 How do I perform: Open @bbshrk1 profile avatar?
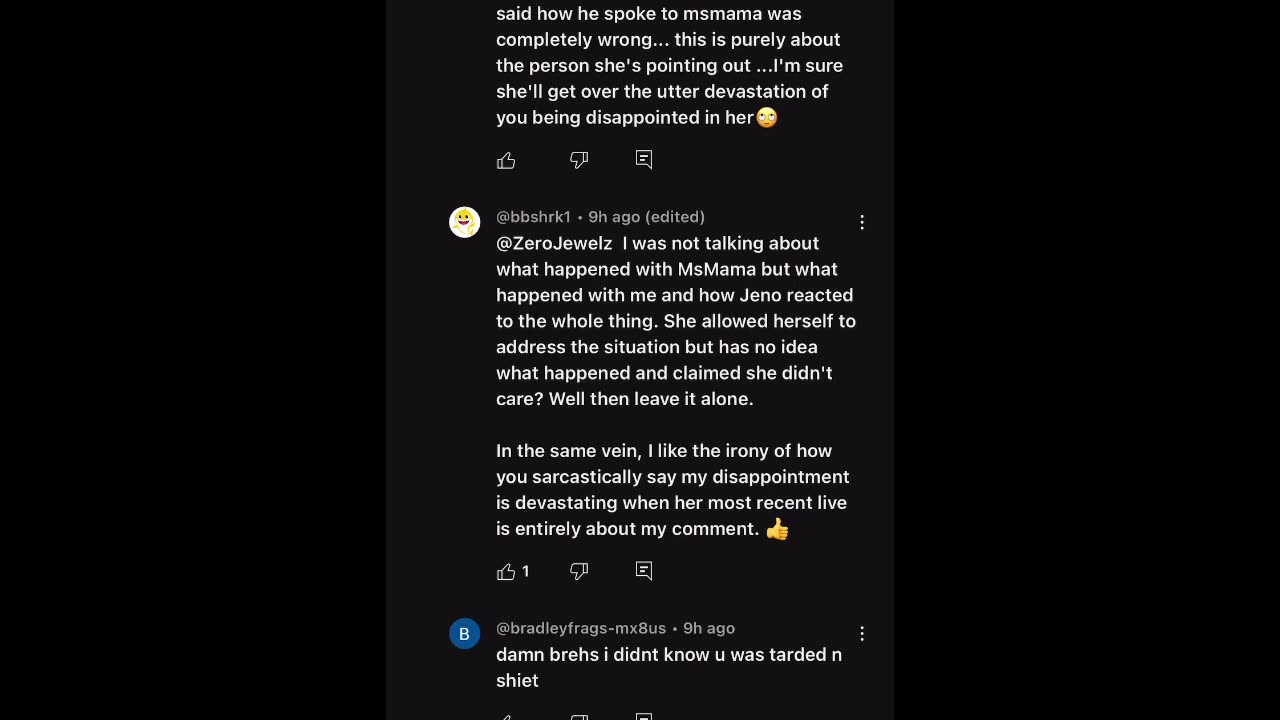coord(464,222)
